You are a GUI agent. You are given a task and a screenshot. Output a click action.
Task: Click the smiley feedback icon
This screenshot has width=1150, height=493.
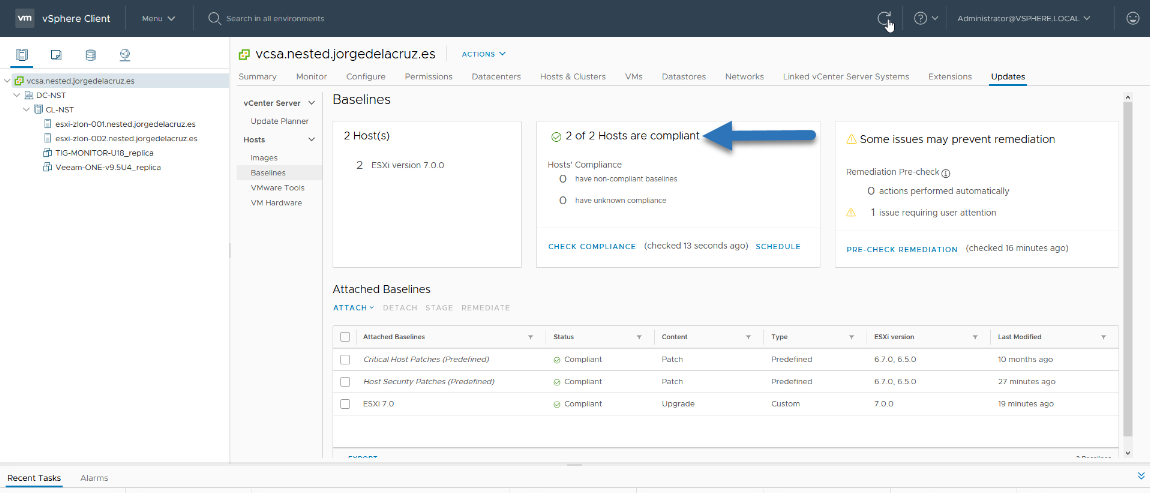click(1132, 18)
